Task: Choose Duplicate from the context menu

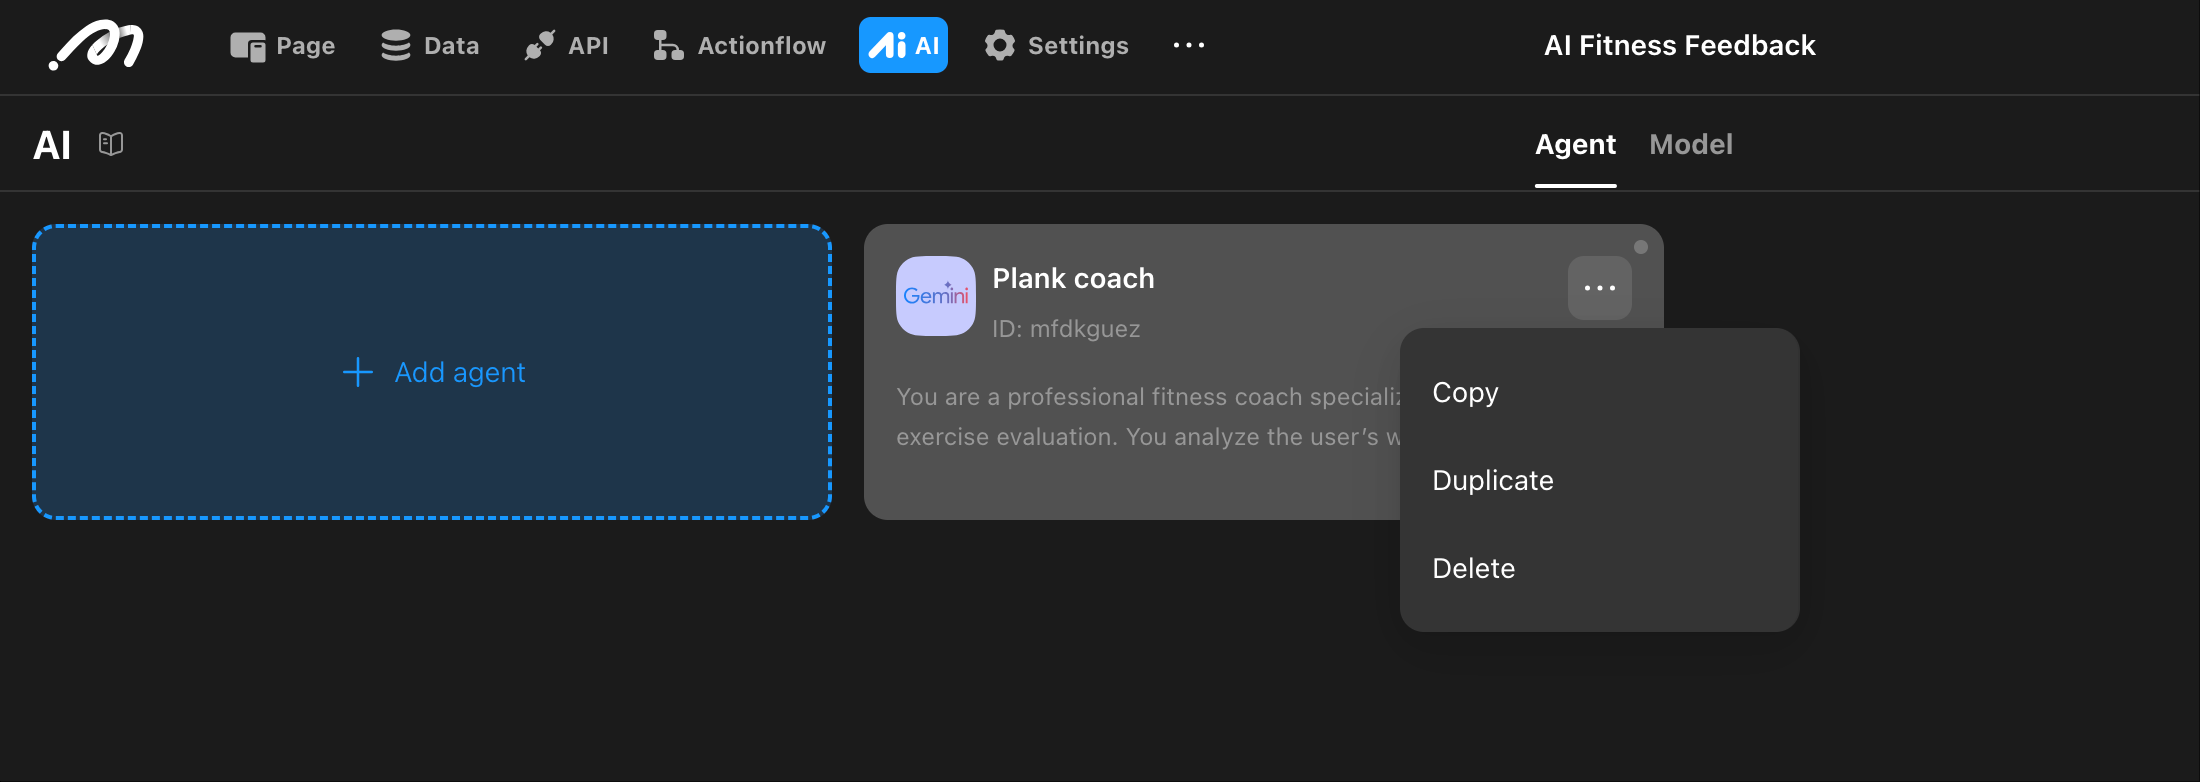Action: pos(1492,481)
